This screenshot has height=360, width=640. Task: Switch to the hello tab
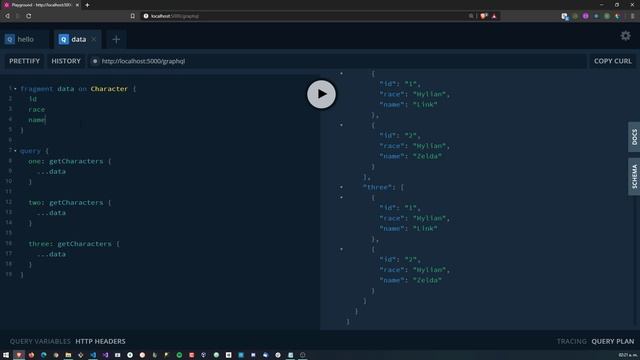[25, 40]
